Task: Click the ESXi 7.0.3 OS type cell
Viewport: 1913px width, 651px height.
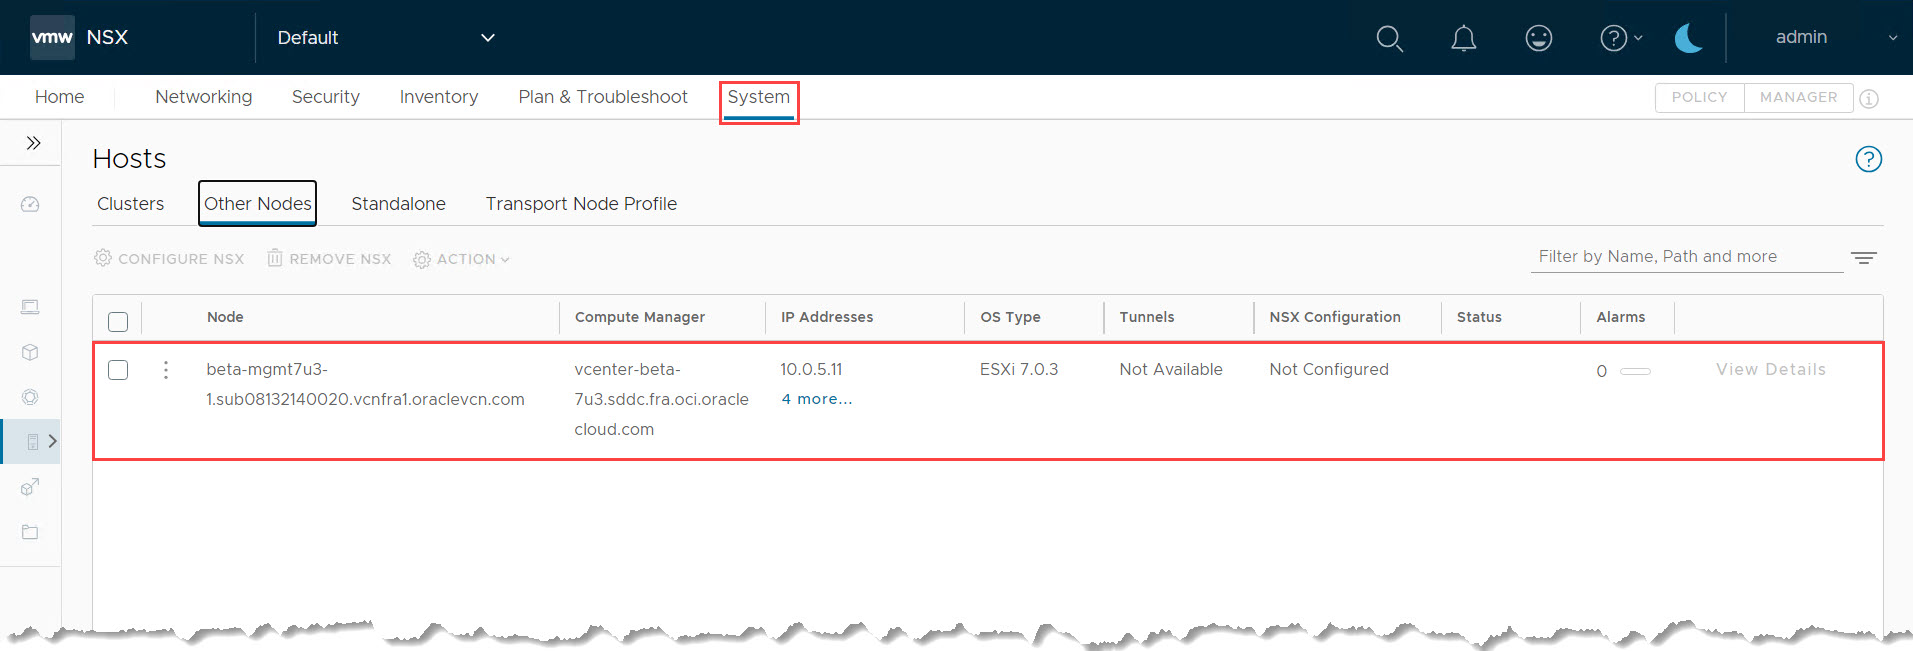Action: pyautogui.click(x=1018, y=369)
